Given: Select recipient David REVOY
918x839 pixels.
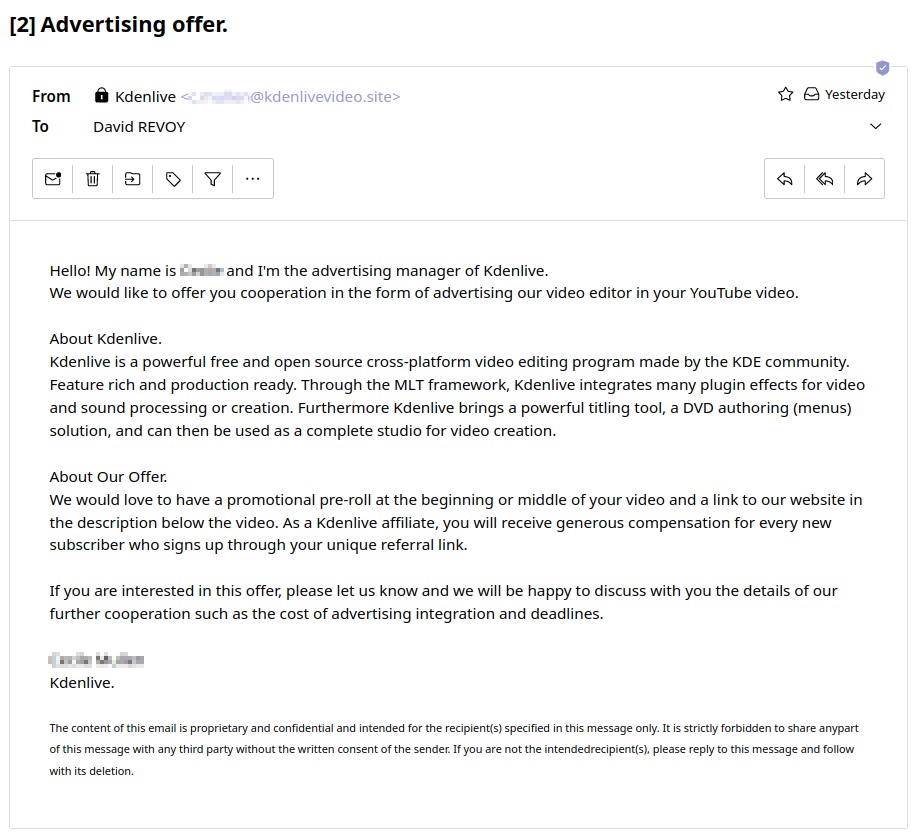Looking at the screenshot, I should click(139, 127).
